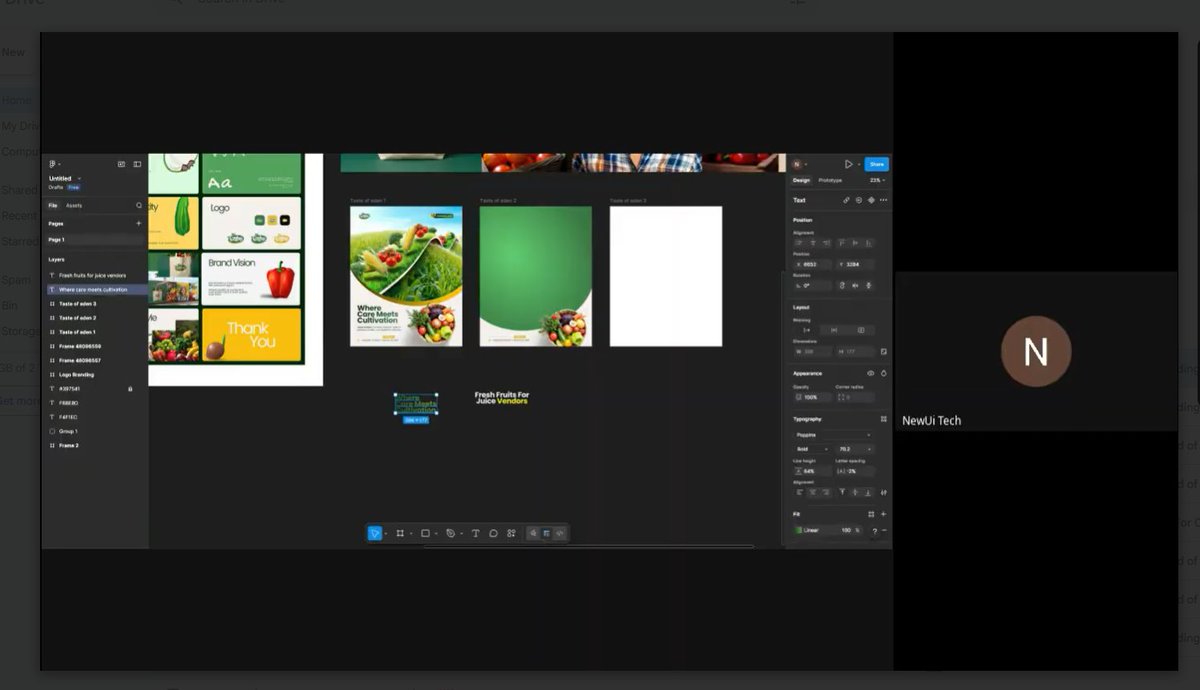Open Move tool options arrow
This screenshot has width=1200, height=690.
coord(386,534)
